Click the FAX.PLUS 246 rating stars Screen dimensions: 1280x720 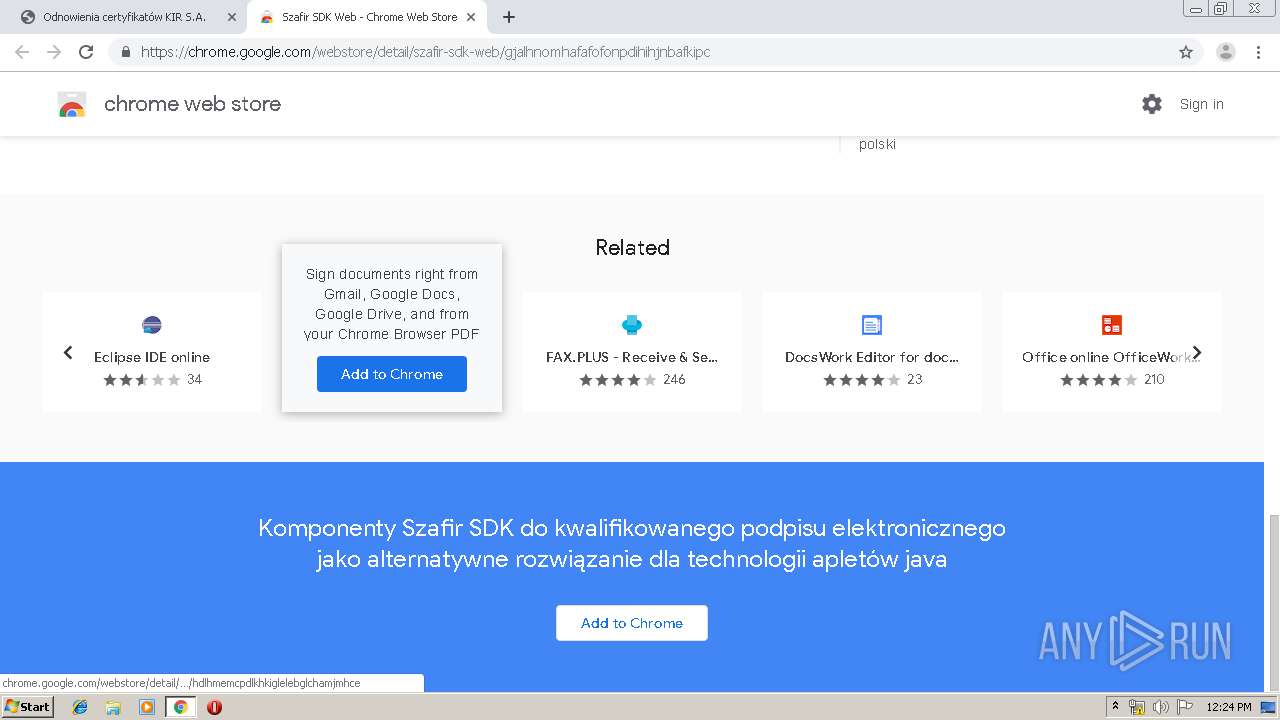click(618, 380)
